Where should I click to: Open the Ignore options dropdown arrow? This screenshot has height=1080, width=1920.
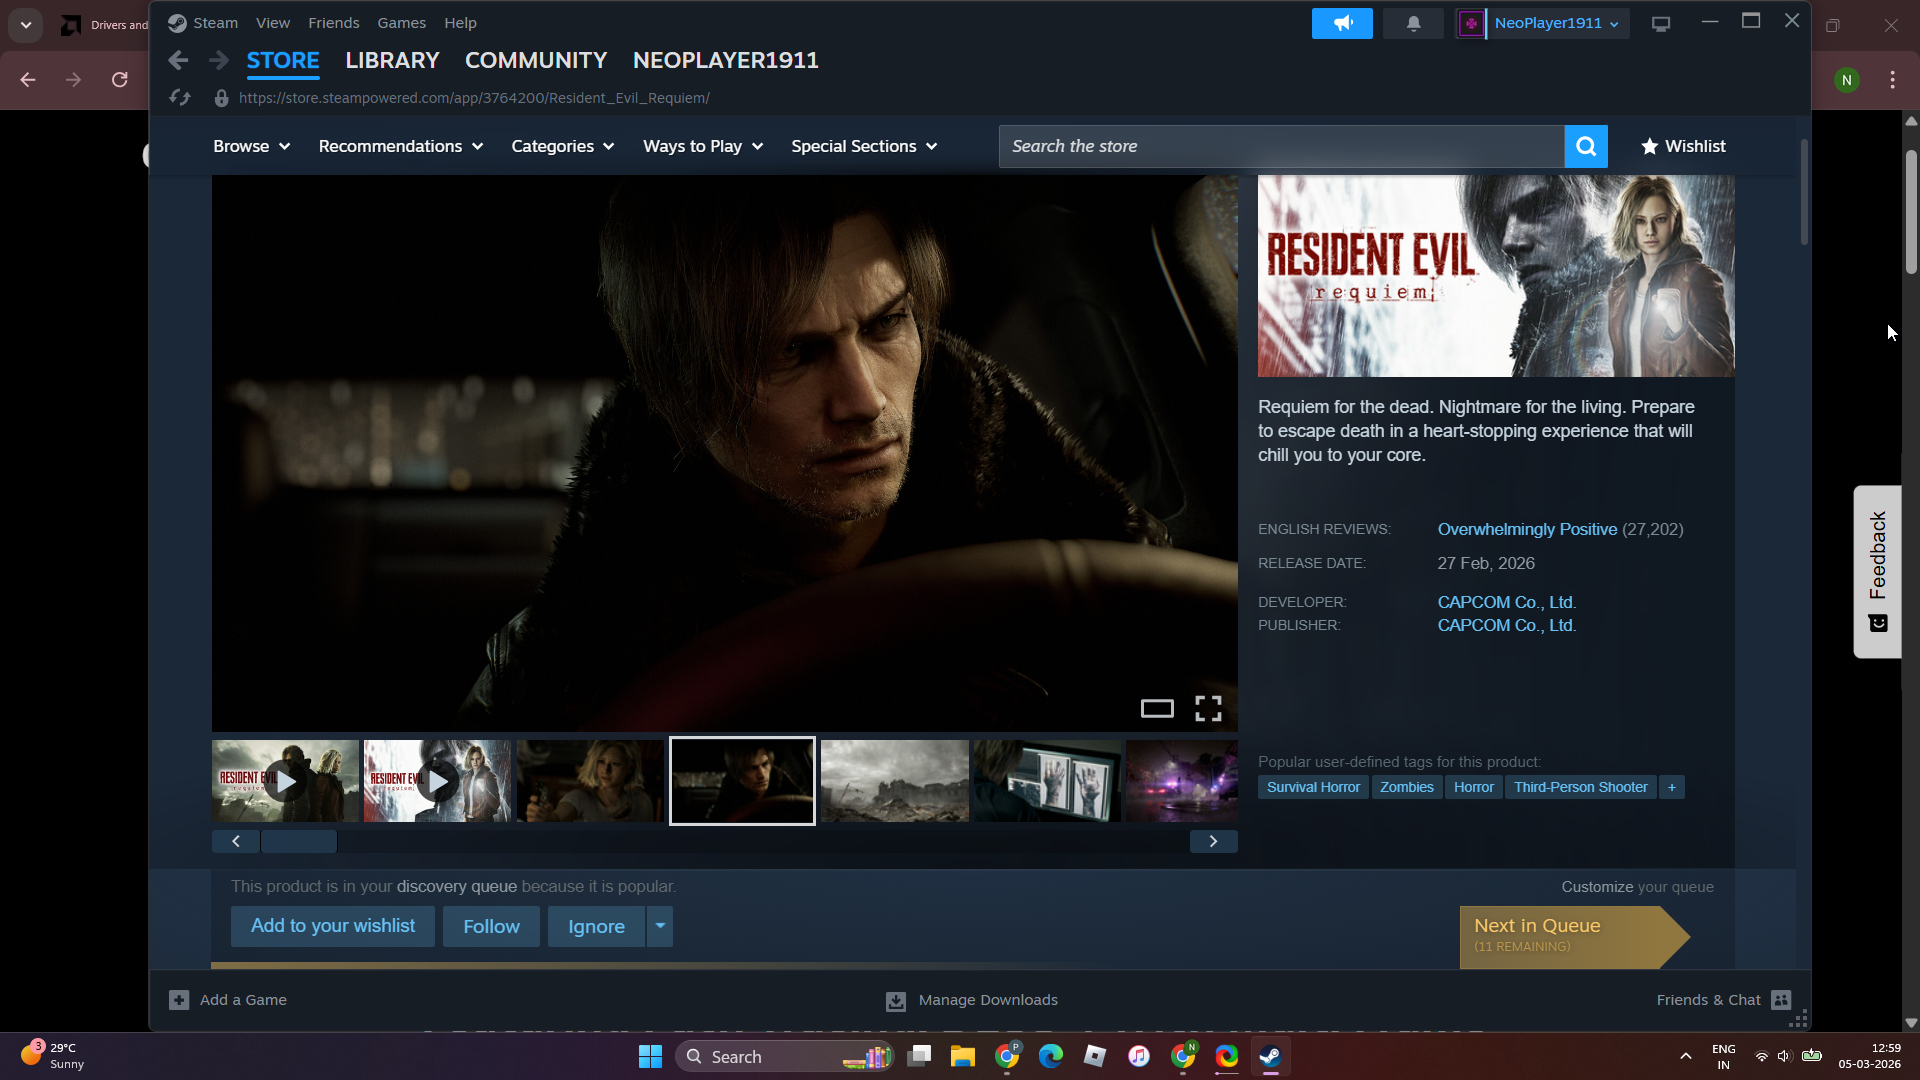pyautogui.click(x=660, y=926)
